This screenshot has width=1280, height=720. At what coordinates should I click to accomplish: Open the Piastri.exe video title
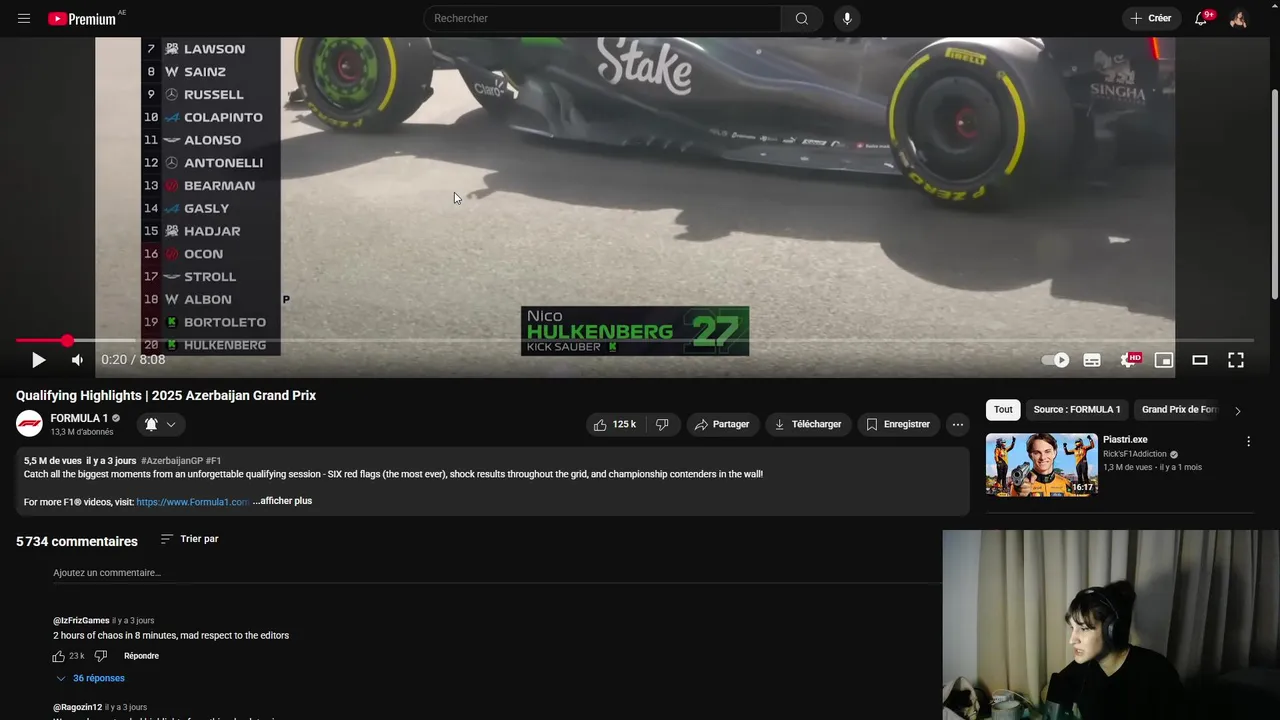pyautogui.click(x=1125, y=439)
